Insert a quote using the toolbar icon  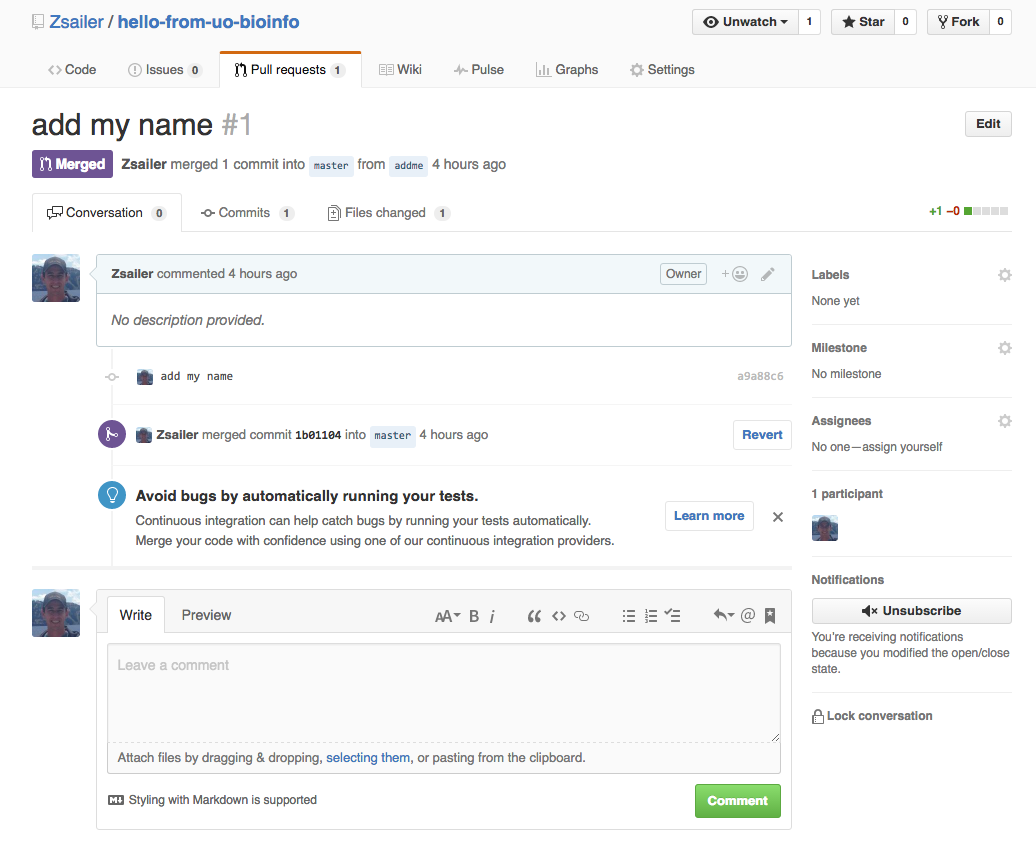tap(534, 616)
